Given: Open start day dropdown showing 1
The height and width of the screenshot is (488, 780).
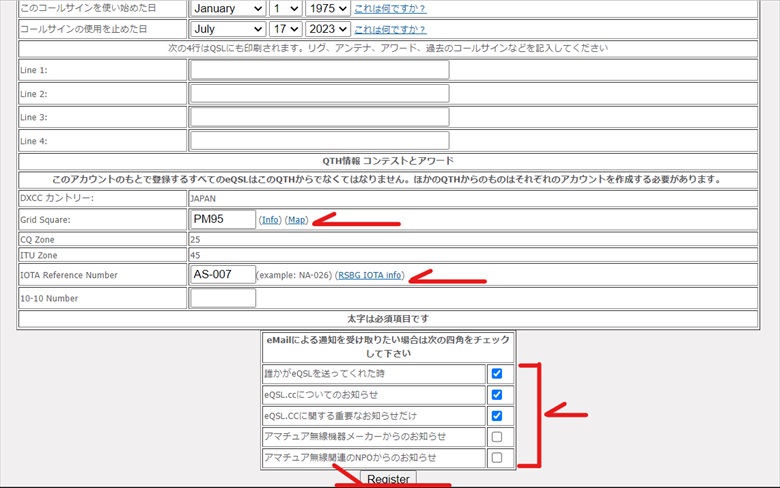Looking at the screenshot, I should tap(286, 8).
